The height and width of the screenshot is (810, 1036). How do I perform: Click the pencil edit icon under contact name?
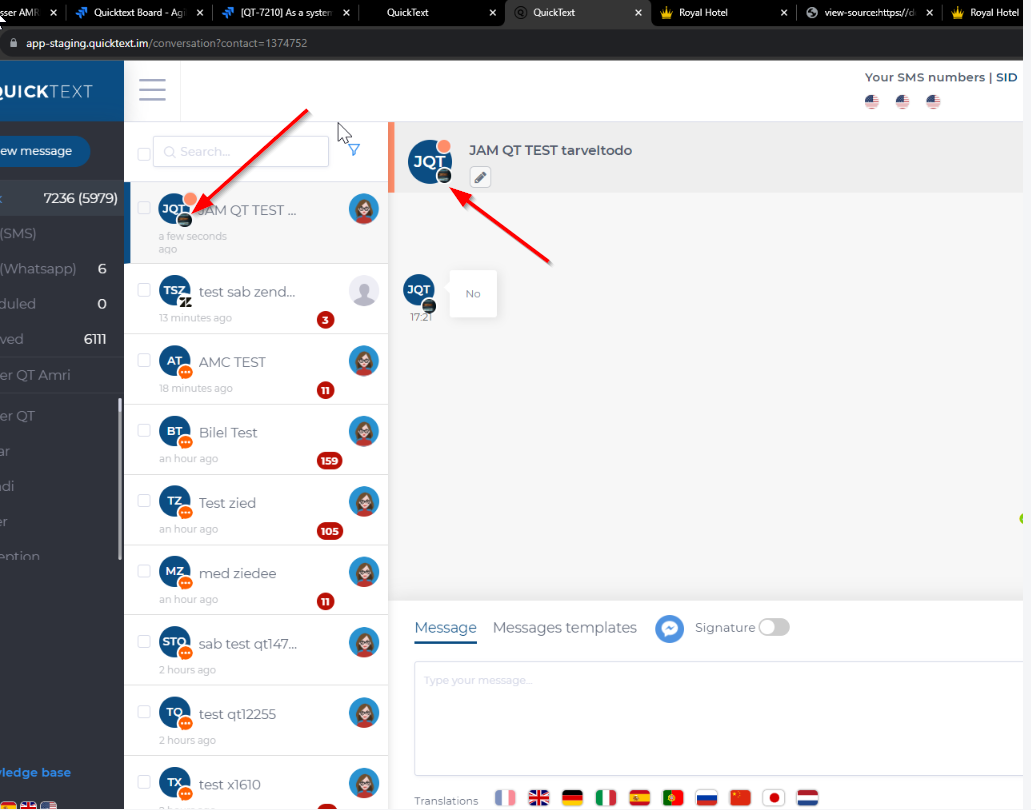(x=480, y=177)
